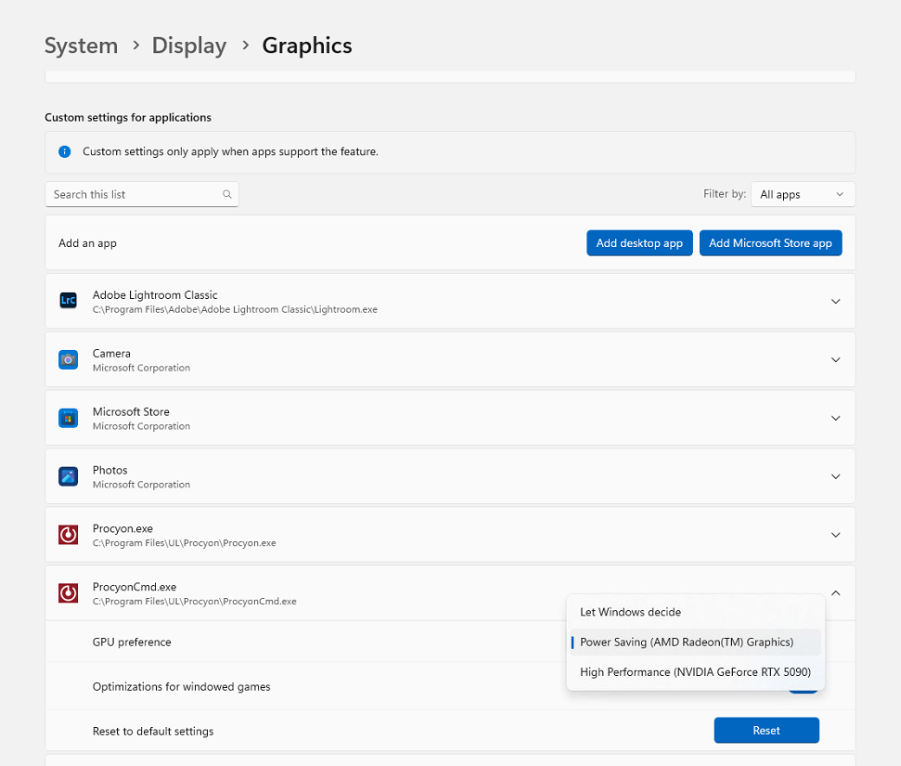The width and height of the screenshot is (901, 766).
Task: Click the Microsoft Store app icon
Action: [68, 418]
